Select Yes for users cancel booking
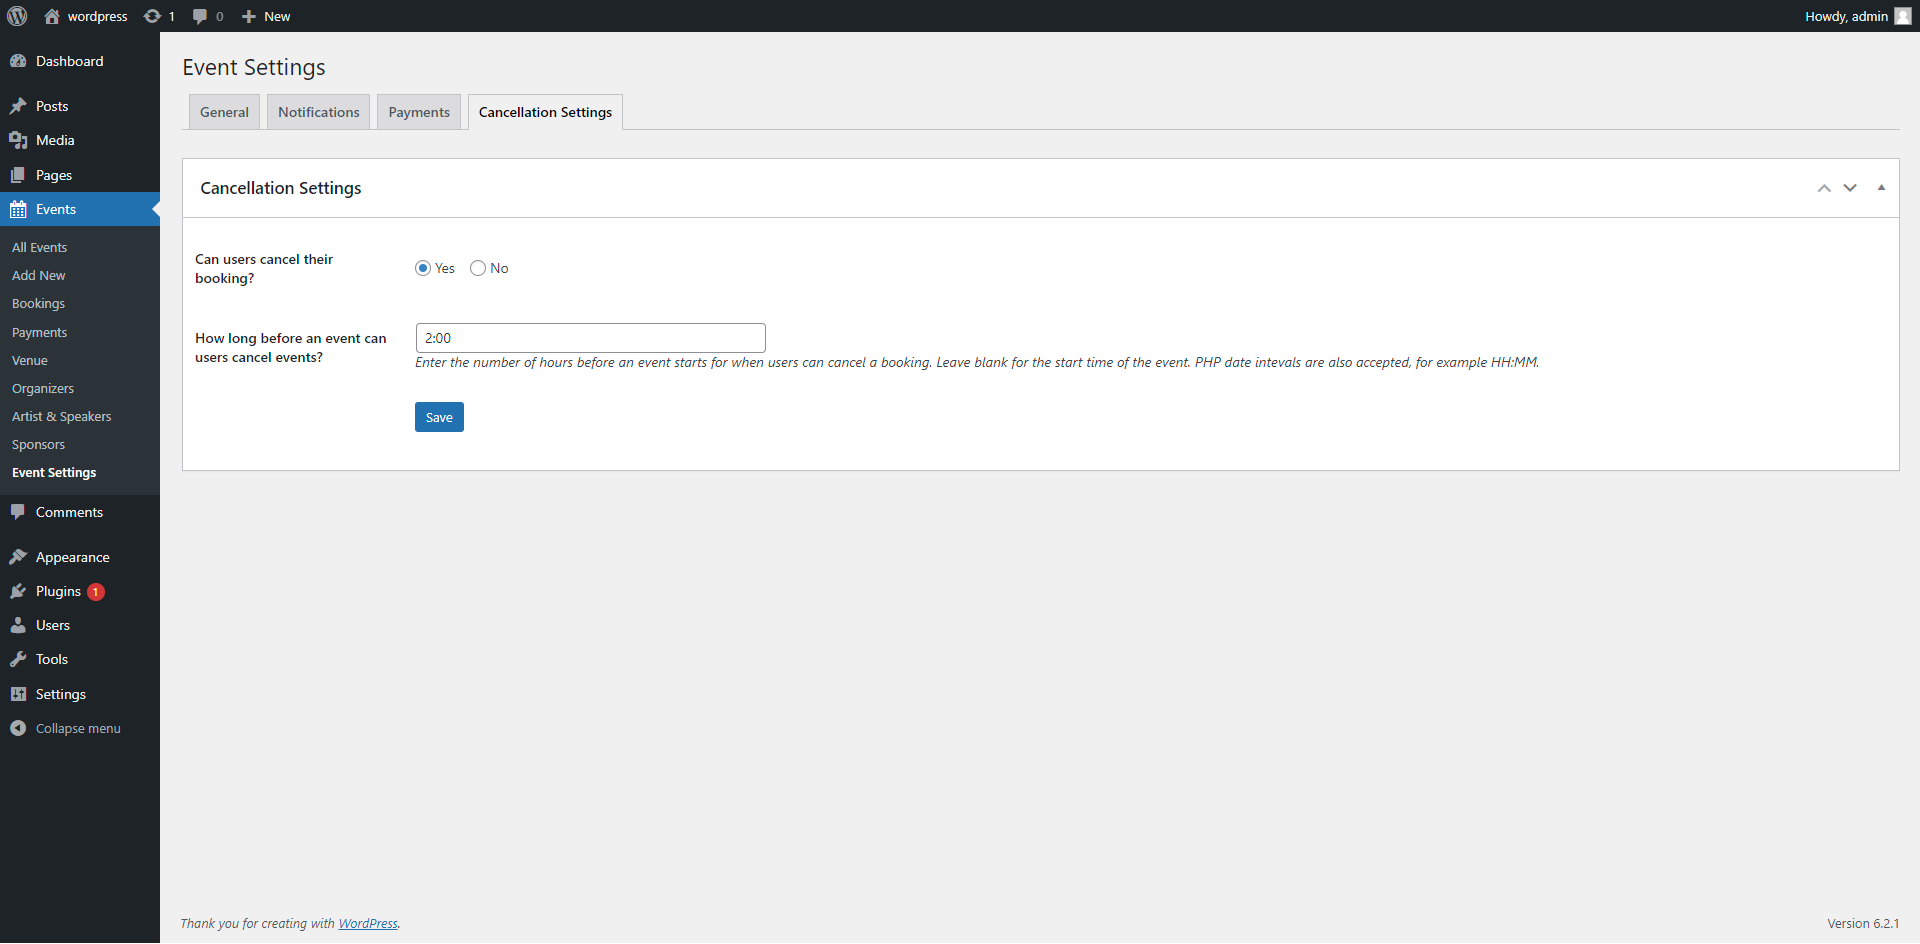Image resolution: width=1920 pixels, height=944 pixels. [x=423, y=268]
